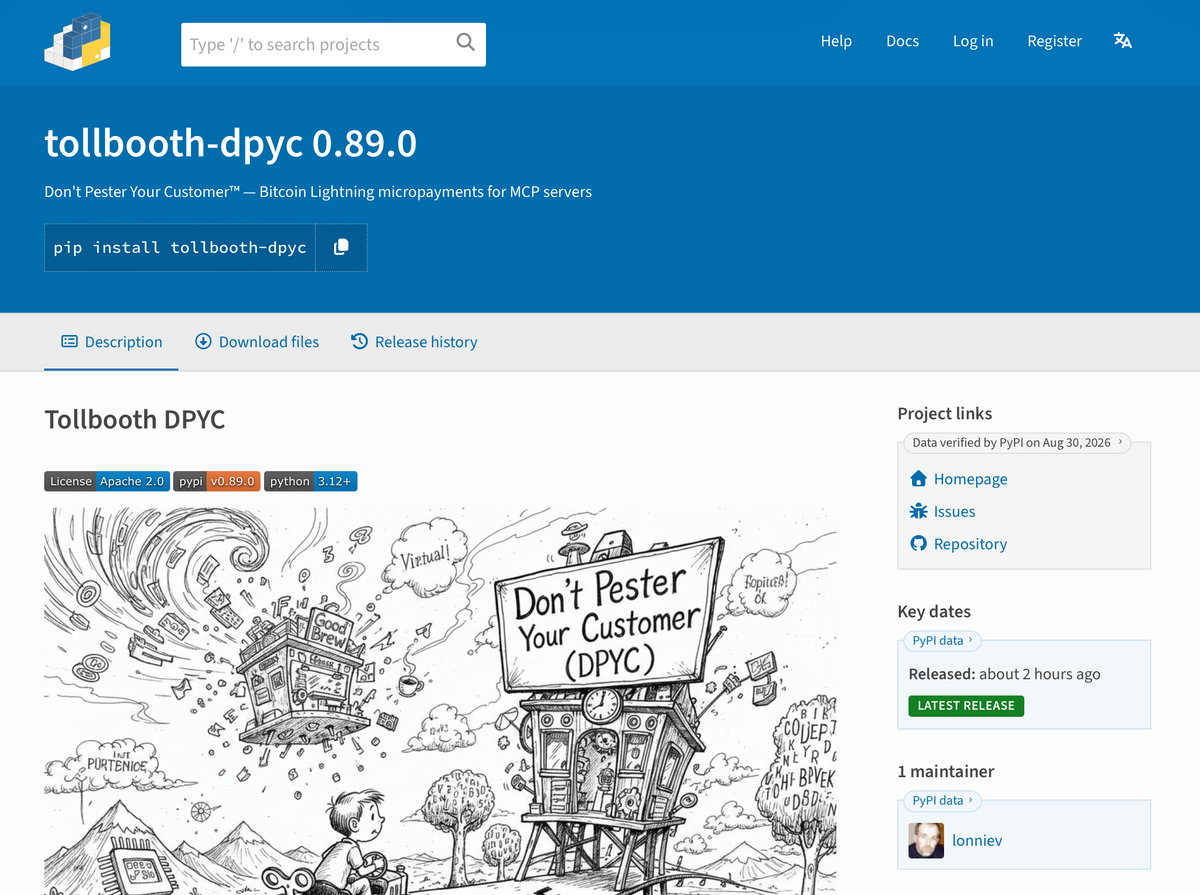Switch to the Description tab

pyautogui.click(x=111, y=342)
